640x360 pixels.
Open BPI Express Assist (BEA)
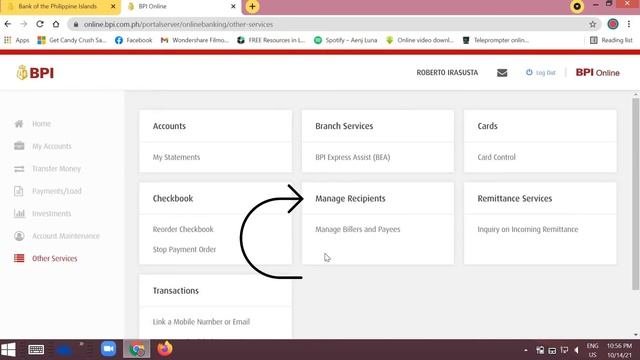click(353, 157)
